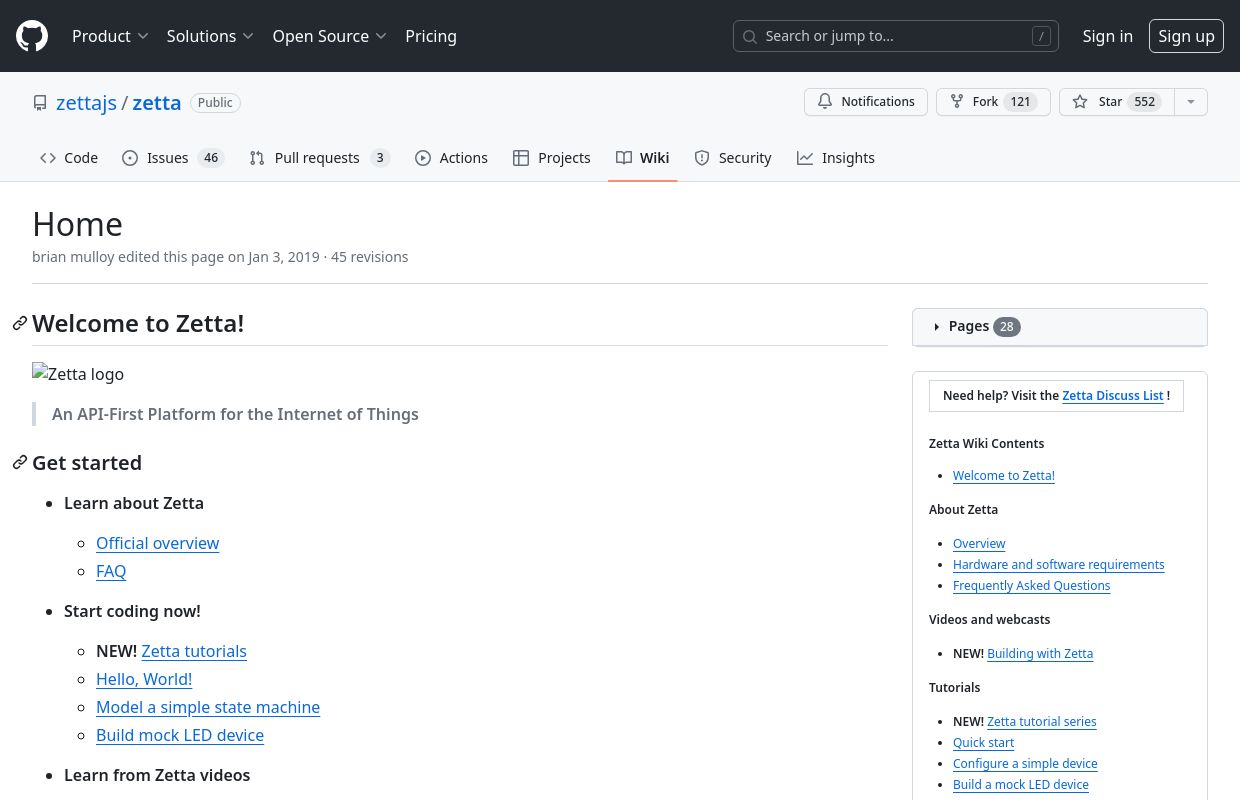Open the Security tab

733,158
